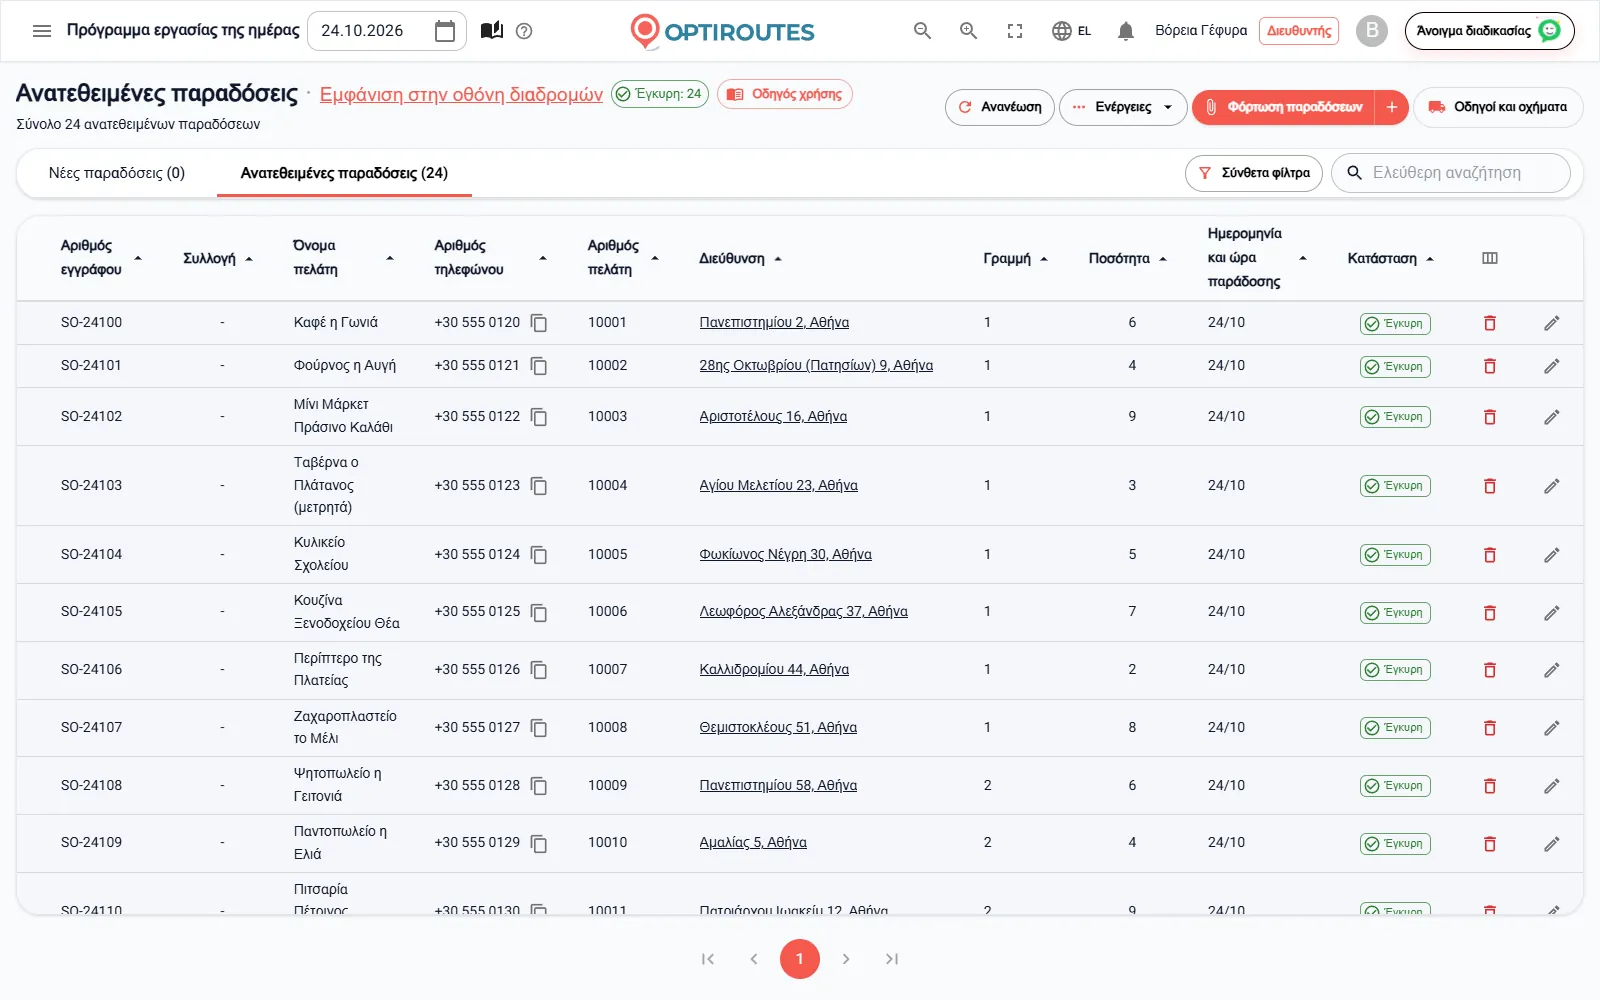This screenshot has width=1600, height=1000.
Task: Click Φόρτωση παραδόσεων button
Action: tap(1284, 107)
